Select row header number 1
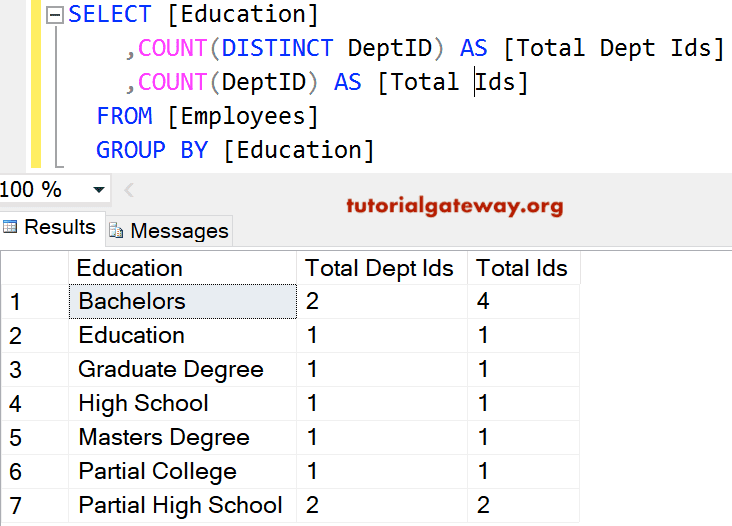732x526 pixels. tap(35, 302)
